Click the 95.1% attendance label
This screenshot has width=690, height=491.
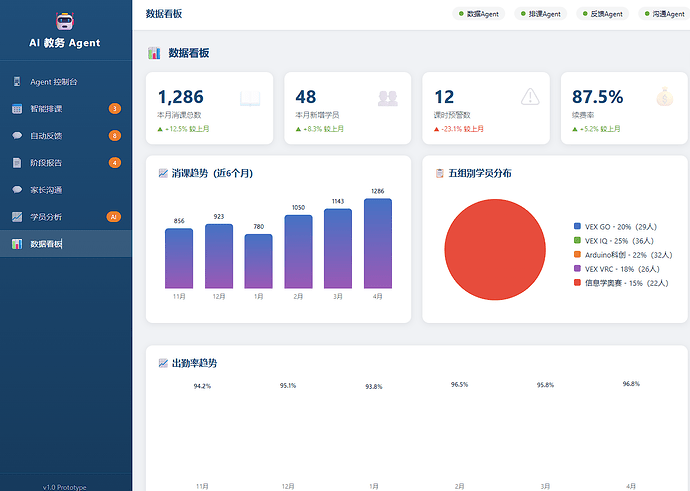288,385
